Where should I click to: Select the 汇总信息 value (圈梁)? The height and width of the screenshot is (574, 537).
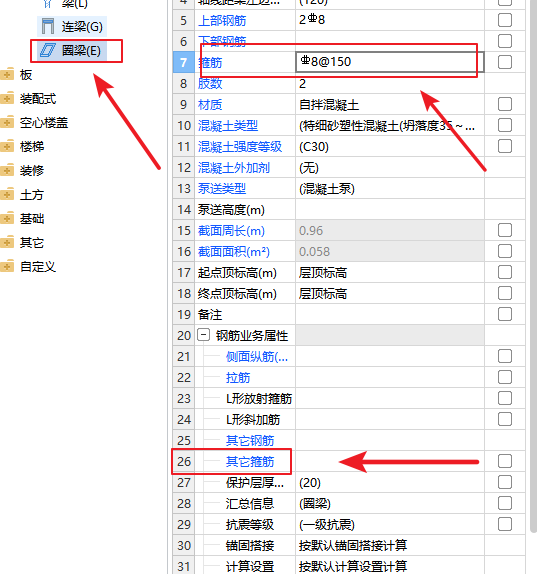click(x=389, y=503)
